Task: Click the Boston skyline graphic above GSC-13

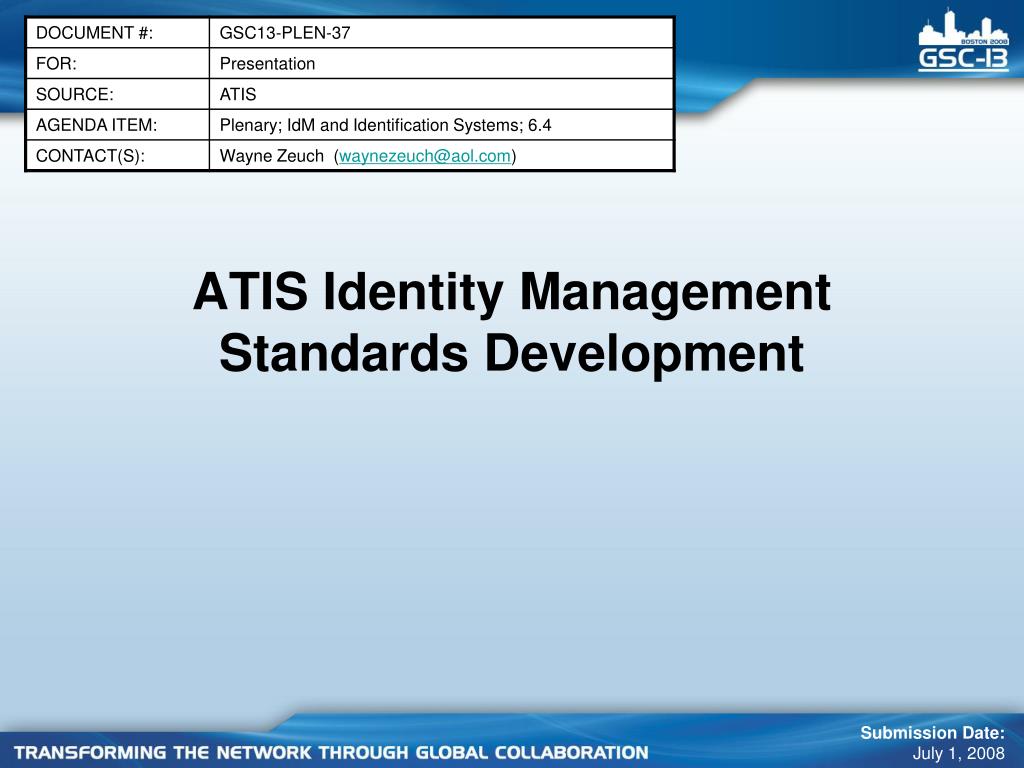Action: pos(963,27)
